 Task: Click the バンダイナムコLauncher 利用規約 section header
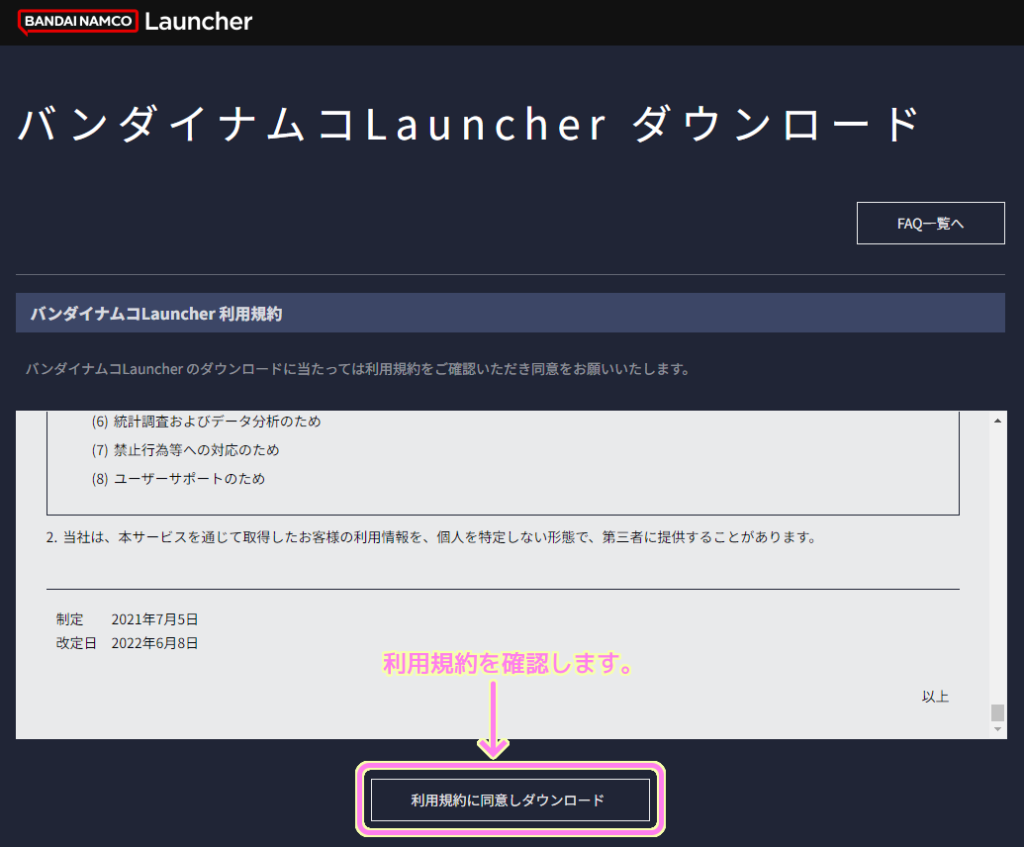pyautogui.click(x=510, y=313)
